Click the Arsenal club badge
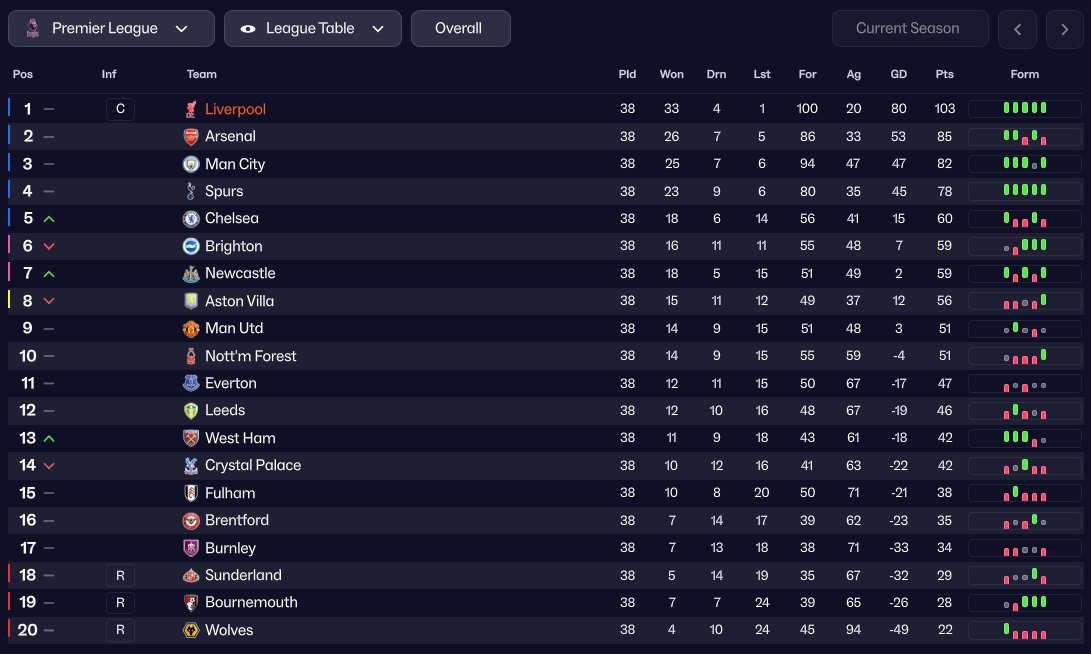Image resolution: width=1091 pixels, height=654 pixels. tap(191, 136)
